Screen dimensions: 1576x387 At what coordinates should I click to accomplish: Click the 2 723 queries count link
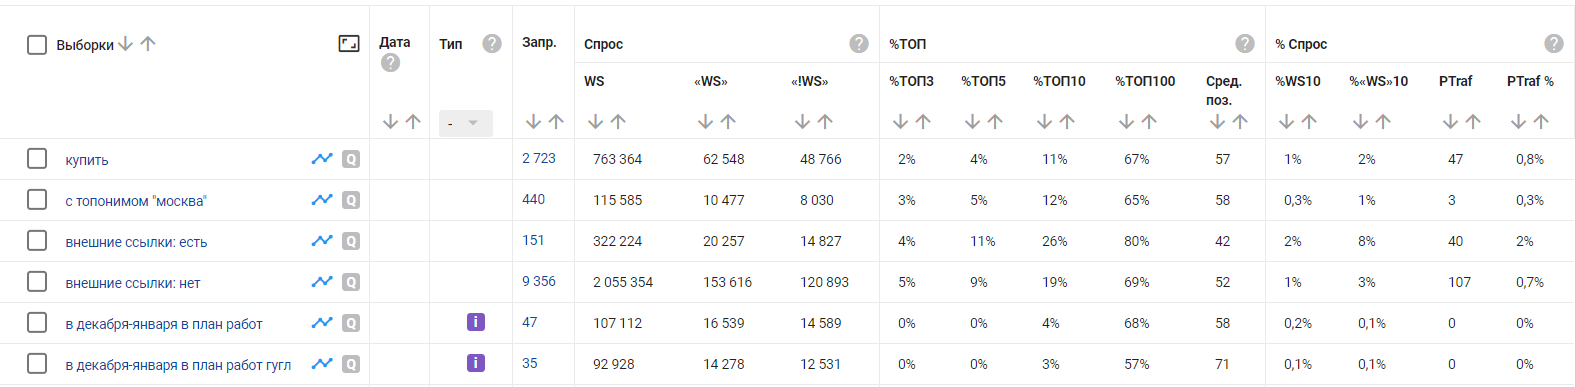pyautogui.click(x=539, y=158)
